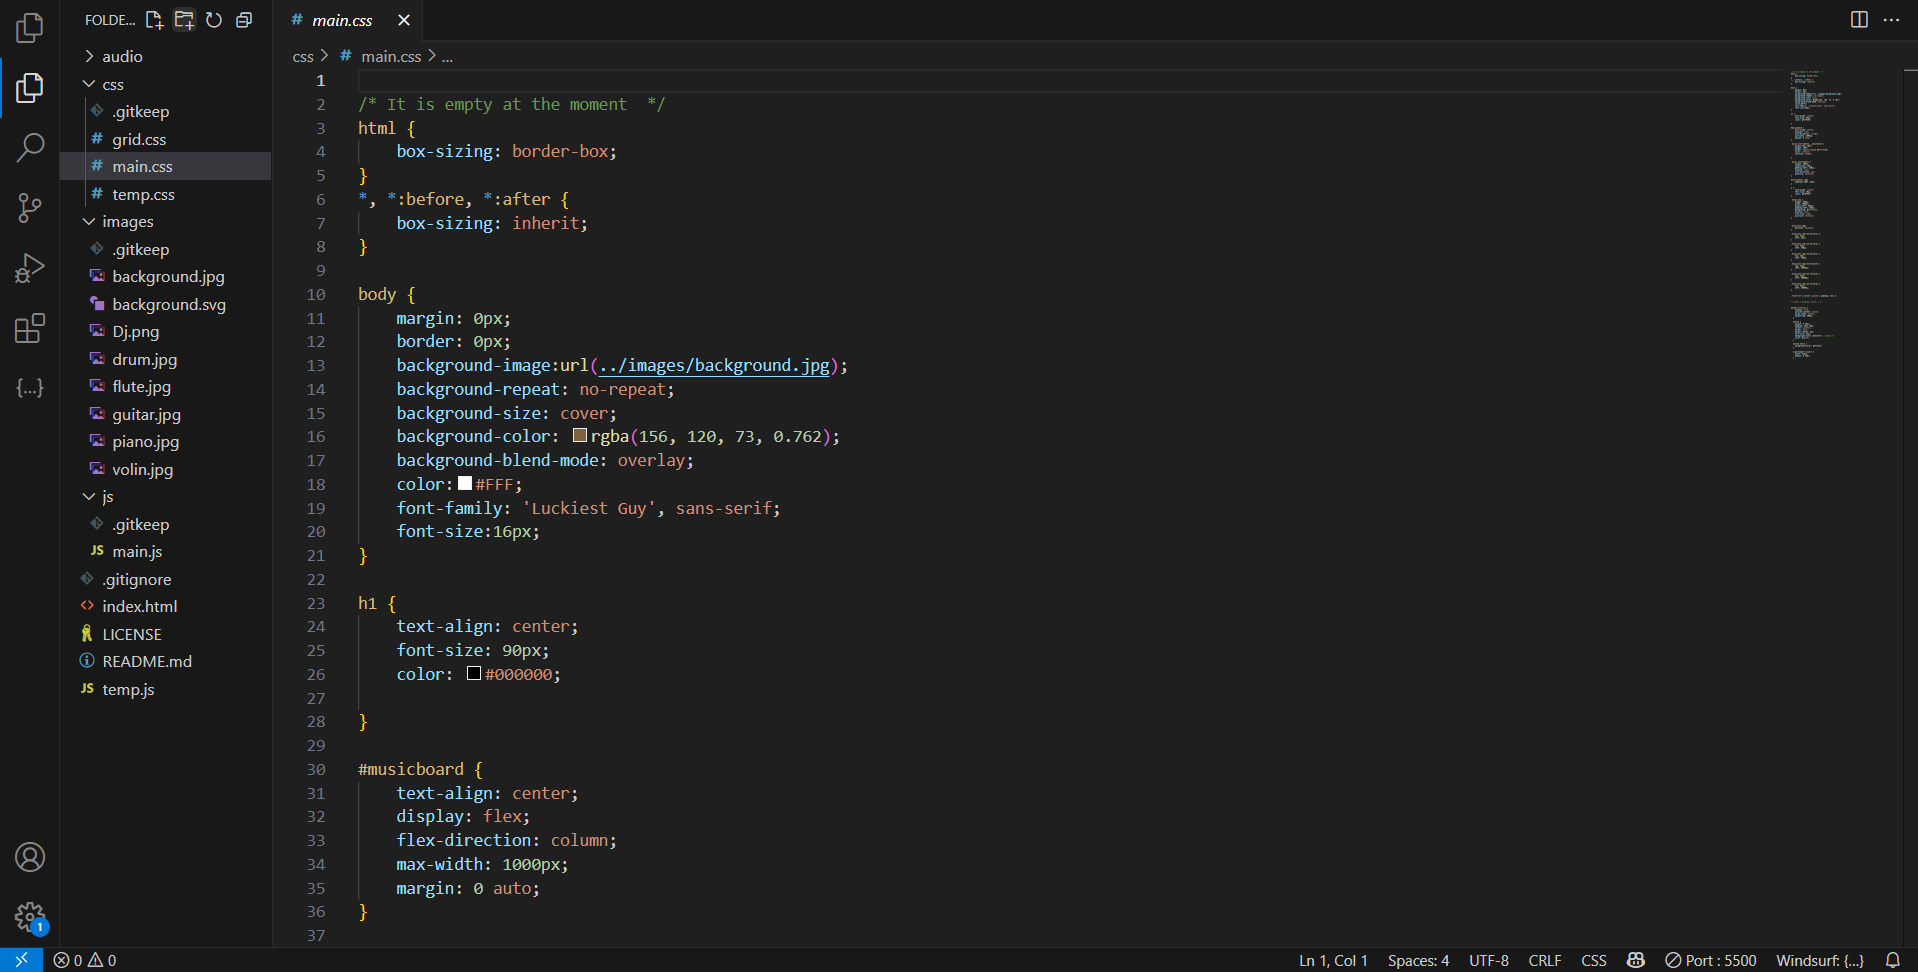The height and width of the screenshot is (972, 1918).
Task: Expand the audio folder
Action: click(x=165, y=56)
